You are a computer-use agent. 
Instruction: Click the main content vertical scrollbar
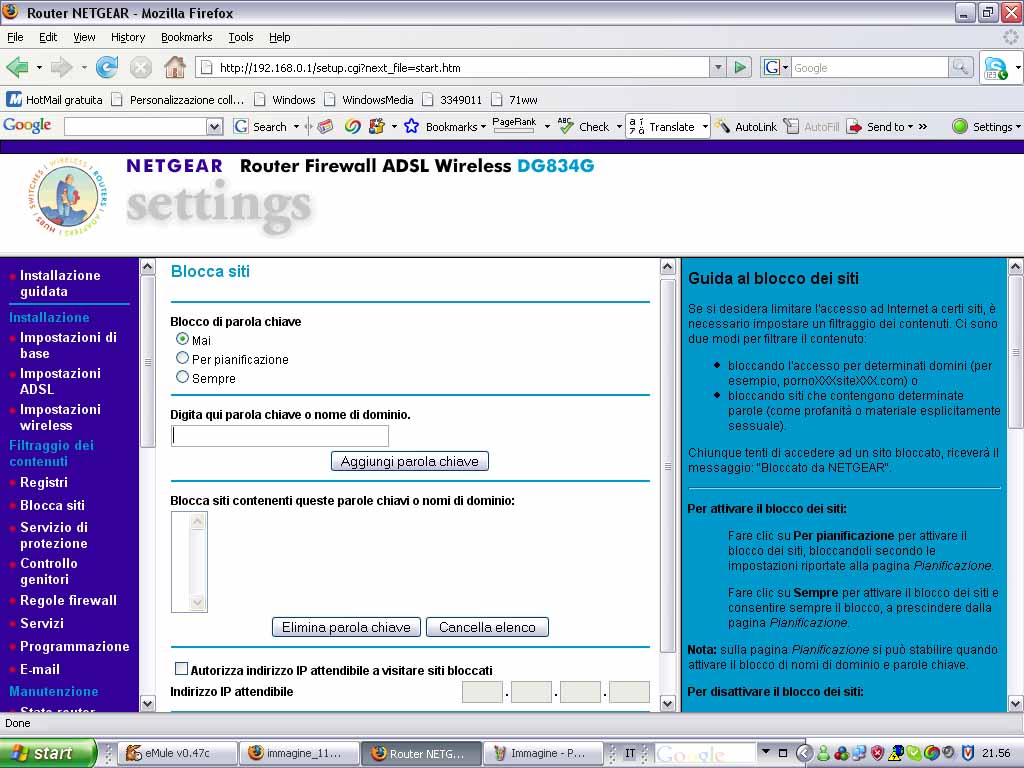point(668,467)
